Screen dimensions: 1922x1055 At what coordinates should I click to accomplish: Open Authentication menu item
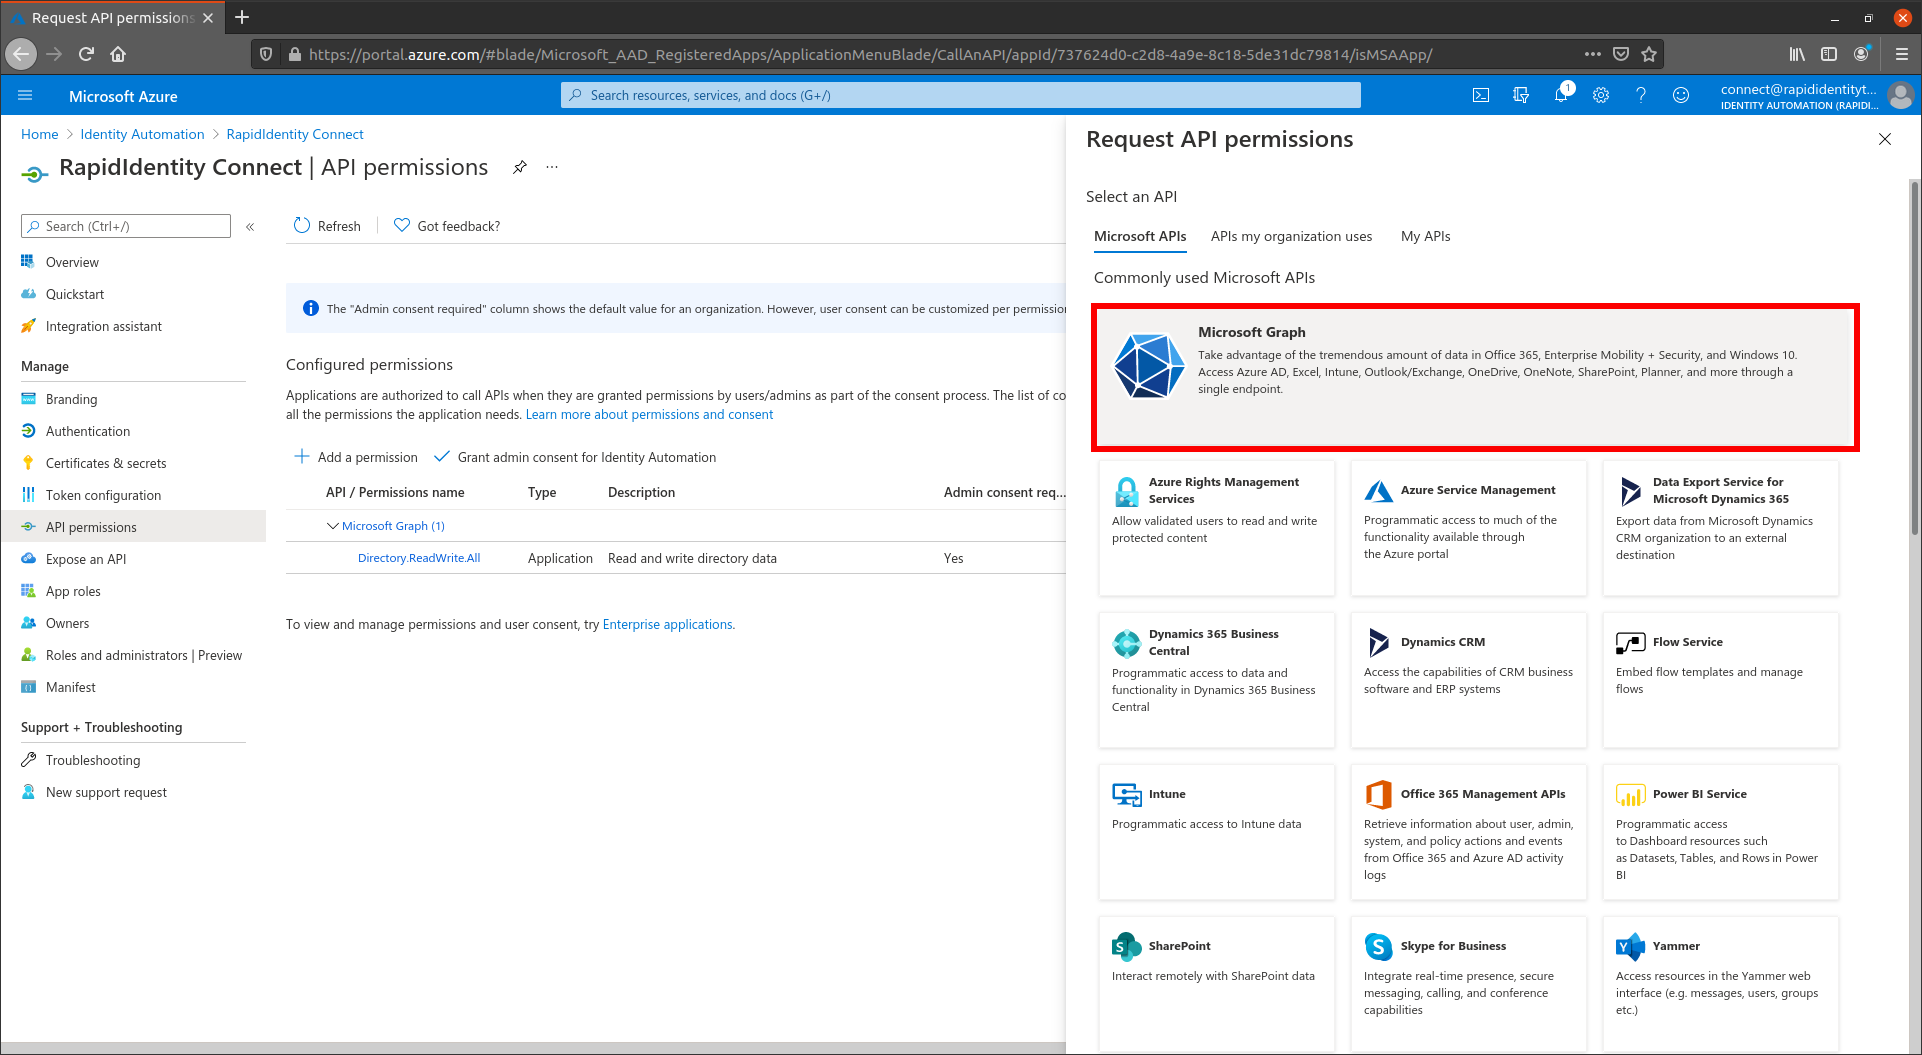click(133, 431)
